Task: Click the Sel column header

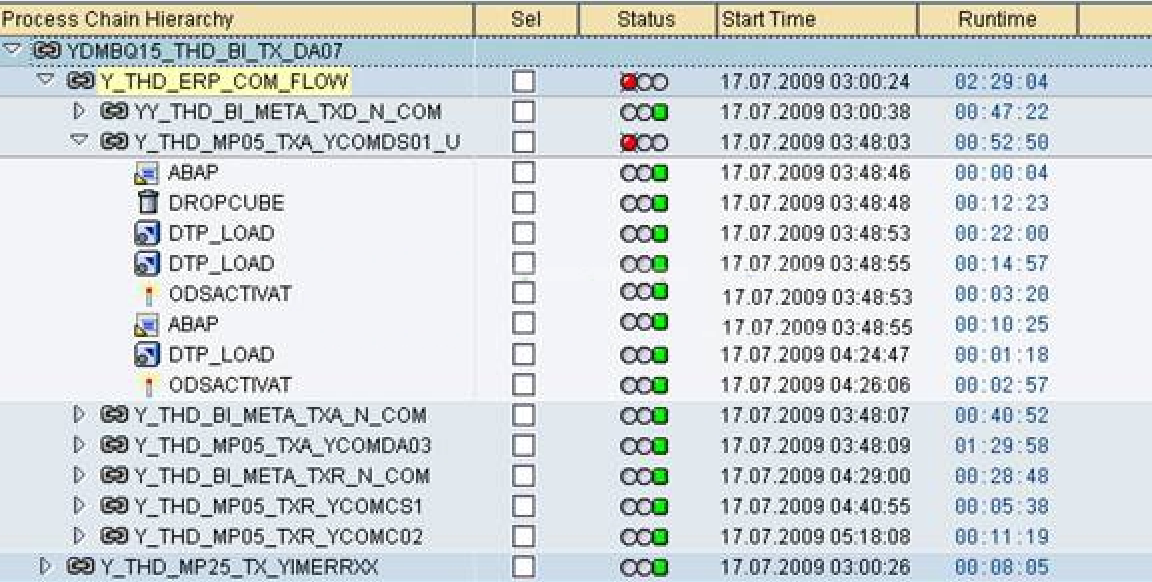Action: pyautogui.click(x=527, y=19)
